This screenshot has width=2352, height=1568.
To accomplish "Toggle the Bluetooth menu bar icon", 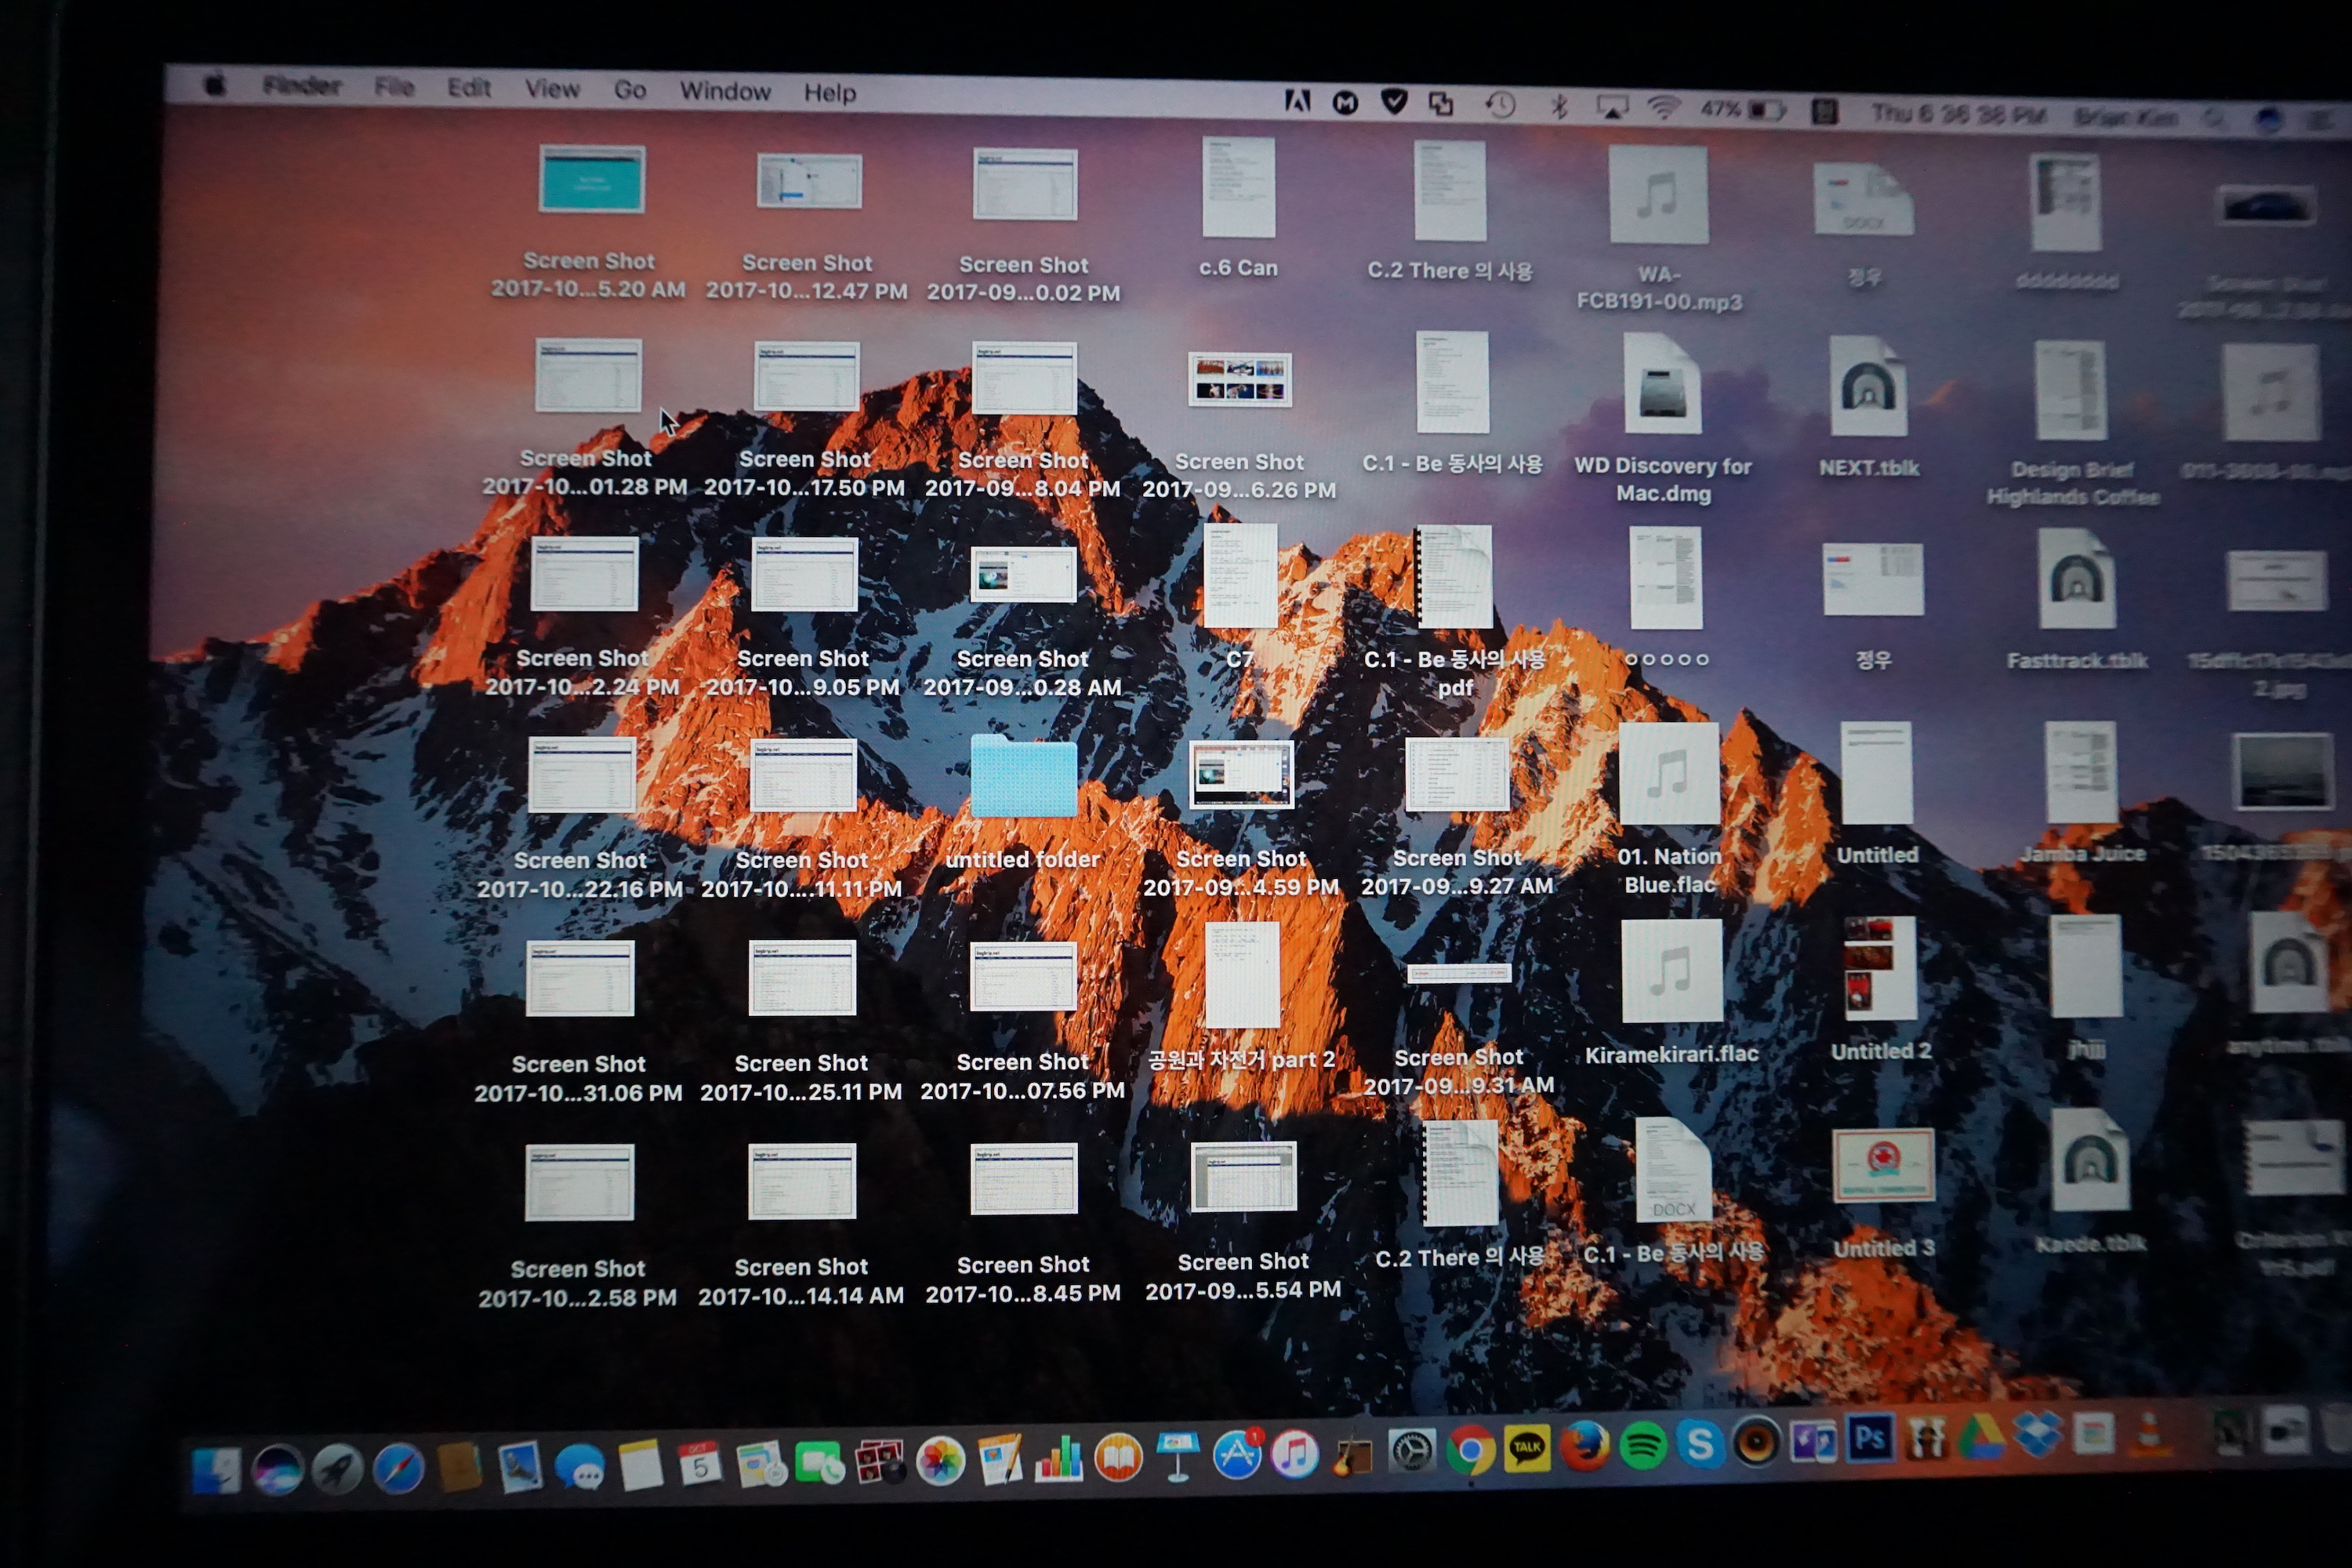I will point(1559,106).
